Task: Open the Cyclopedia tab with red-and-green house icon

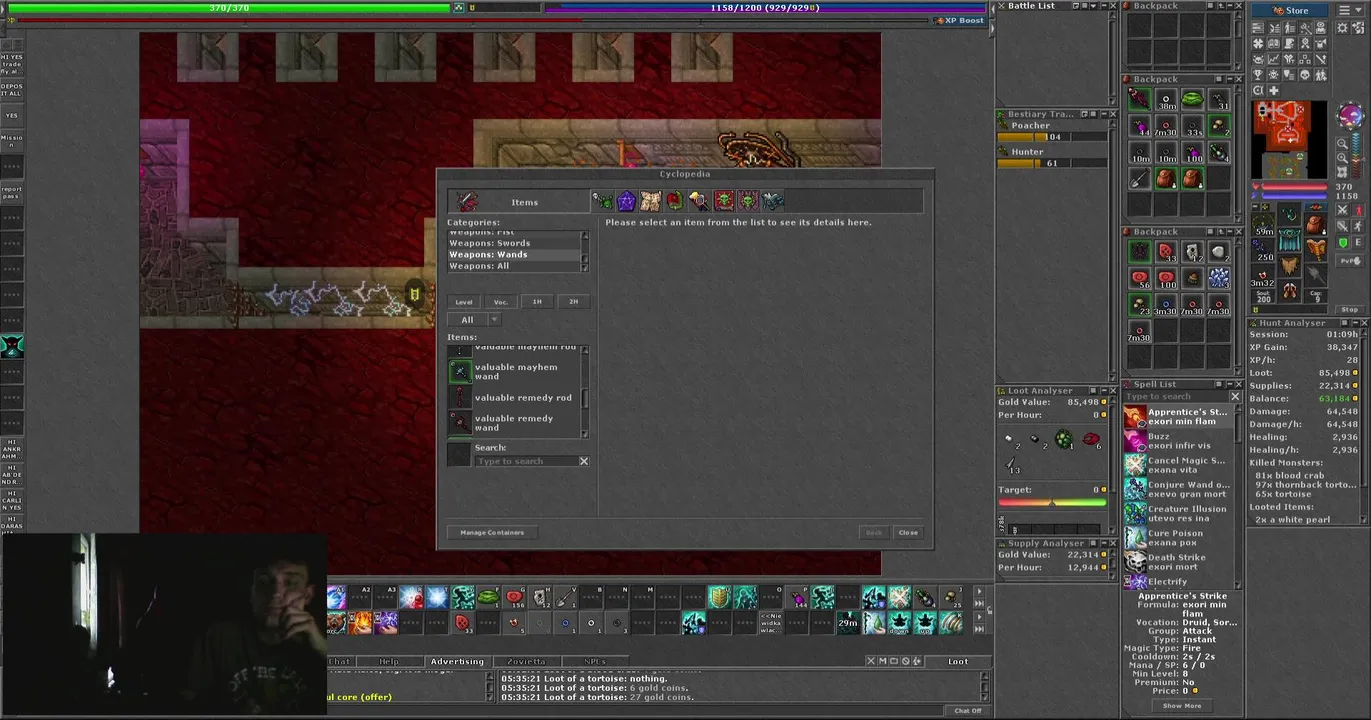Action: coord(675,202)
